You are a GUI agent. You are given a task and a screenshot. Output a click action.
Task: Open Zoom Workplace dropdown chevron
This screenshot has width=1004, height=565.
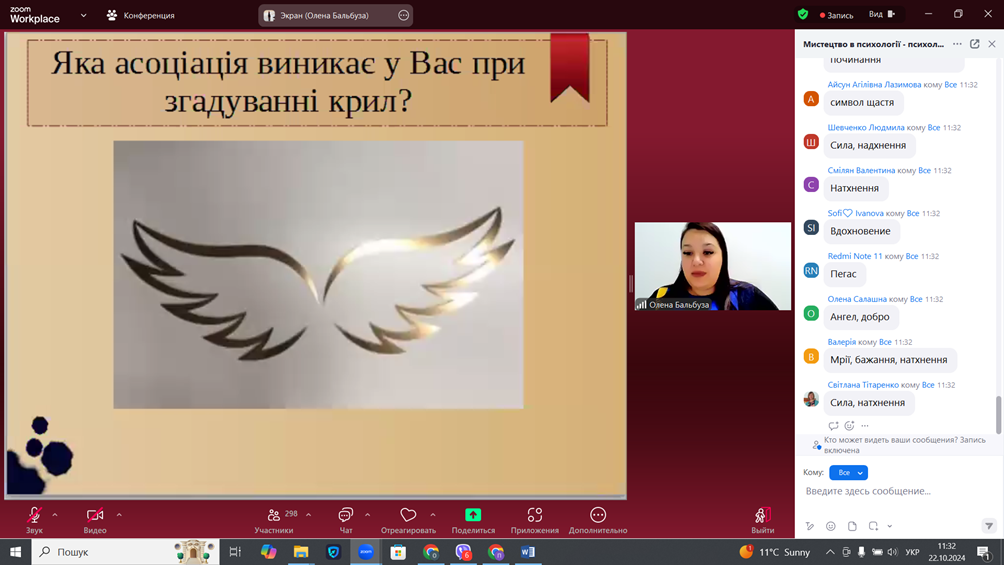(x=83, y=15)
